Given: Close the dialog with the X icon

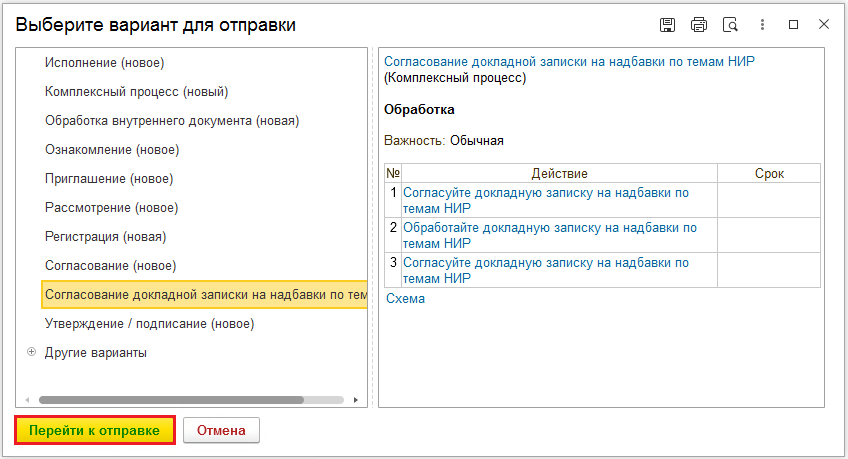Looking at the screenshot, I should (x=824, y=24).
